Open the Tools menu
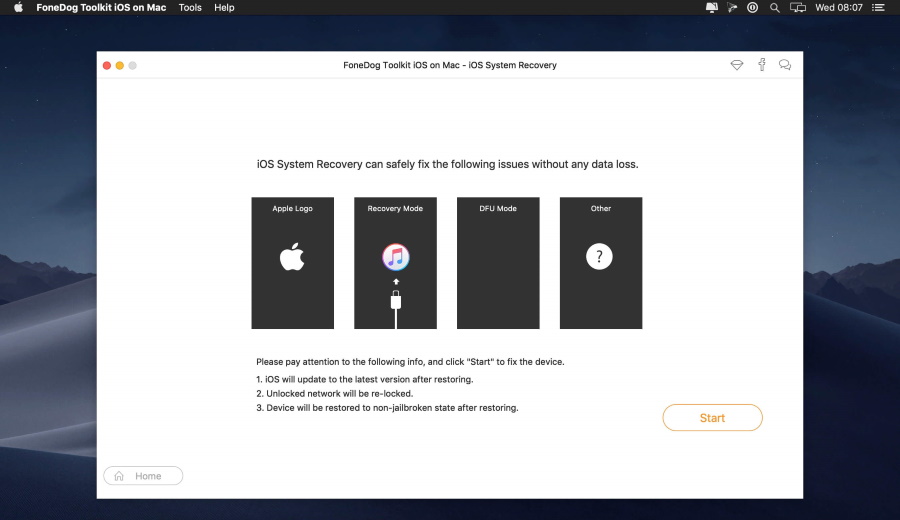This screenshot has width=900, height=520. [190, 7]
